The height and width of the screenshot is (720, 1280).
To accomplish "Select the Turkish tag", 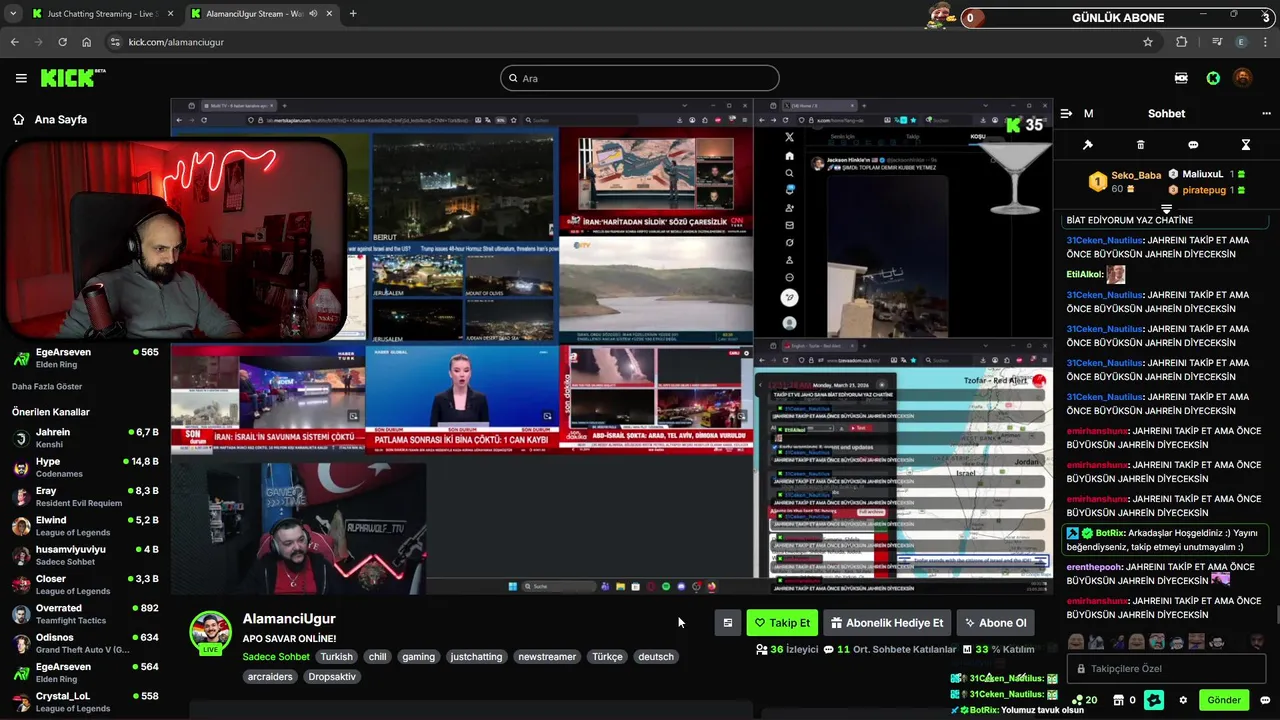I will [x=336, y=657].
